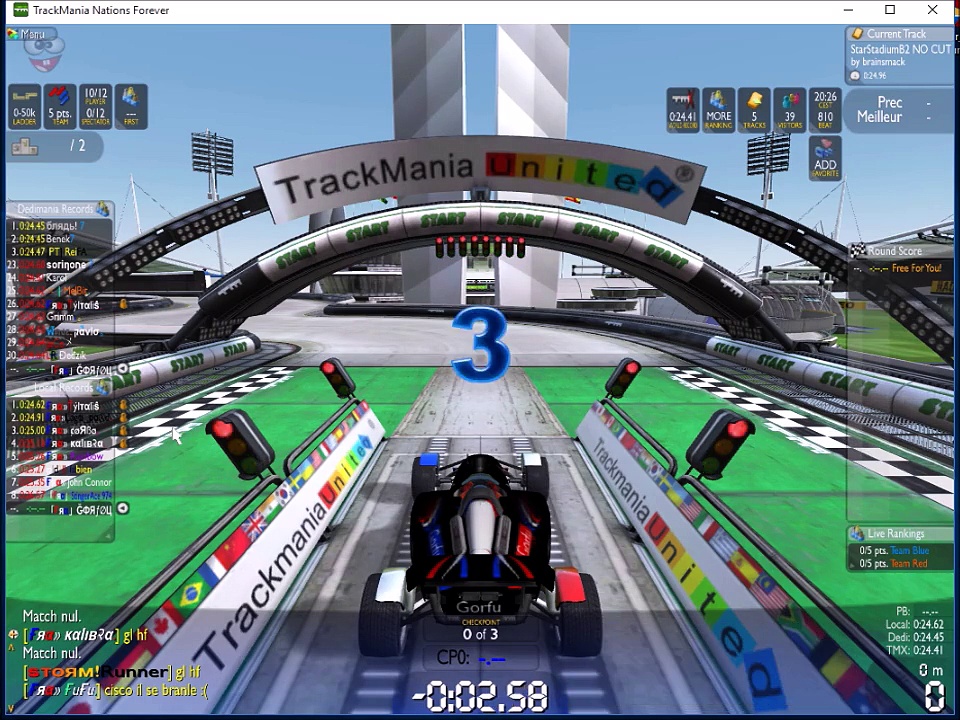Select Dedimania record 1 at 0:24.45
The image size is (960, 720).
coord(60,226)
